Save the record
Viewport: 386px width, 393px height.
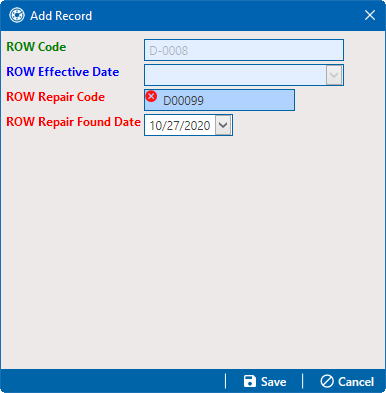[265, 381]
